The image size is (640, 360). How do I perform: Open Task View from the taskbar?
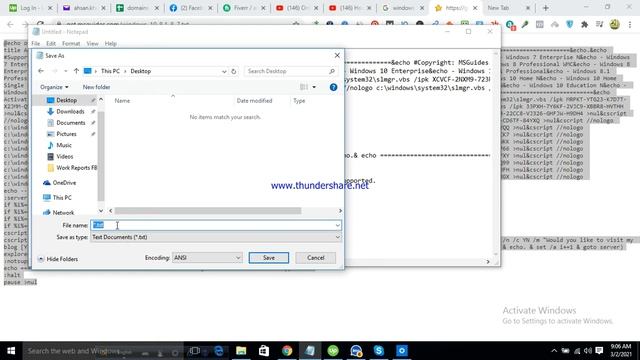tap(195, 351)
